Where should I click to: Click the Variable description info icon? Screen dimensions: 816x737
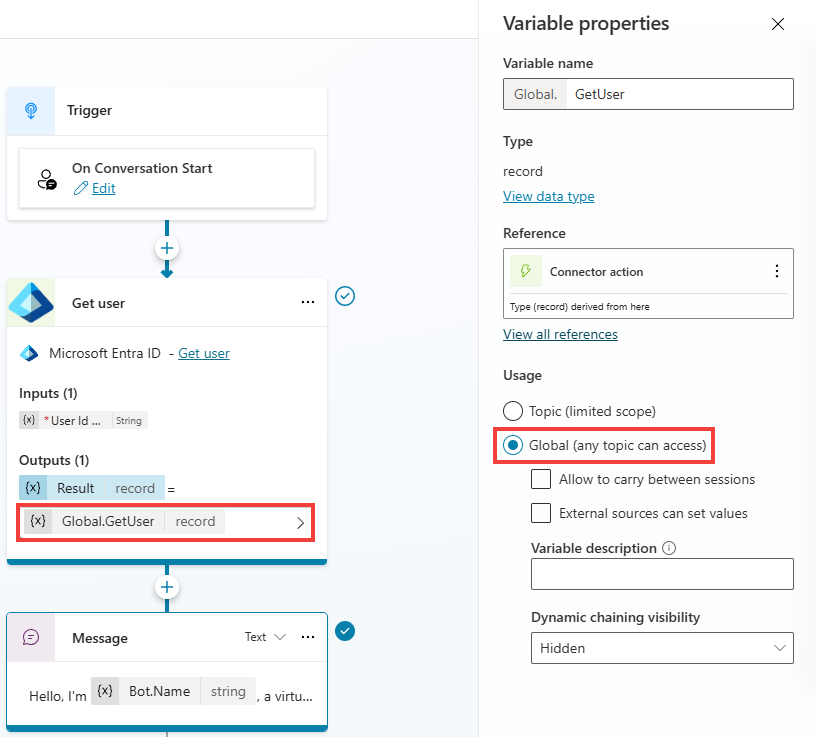coord(669,548)
